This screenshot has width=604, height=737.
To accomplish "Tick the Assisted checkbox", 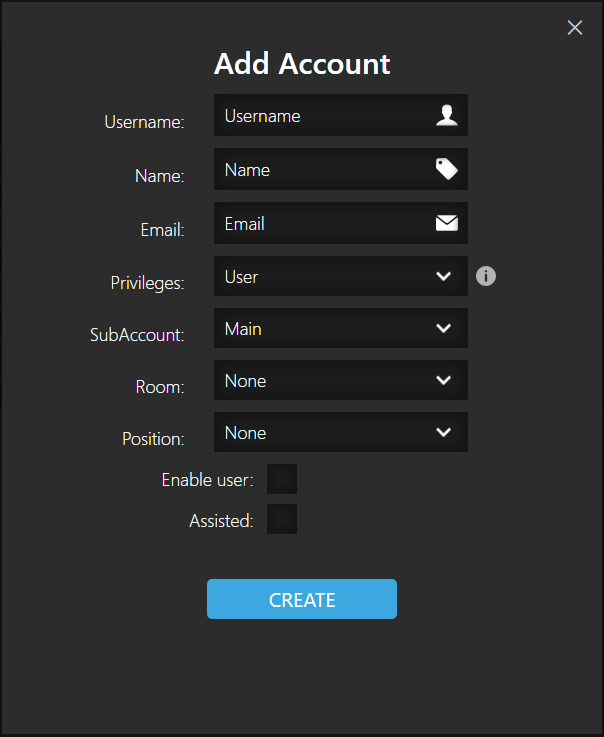I will [x=282, y=519].
